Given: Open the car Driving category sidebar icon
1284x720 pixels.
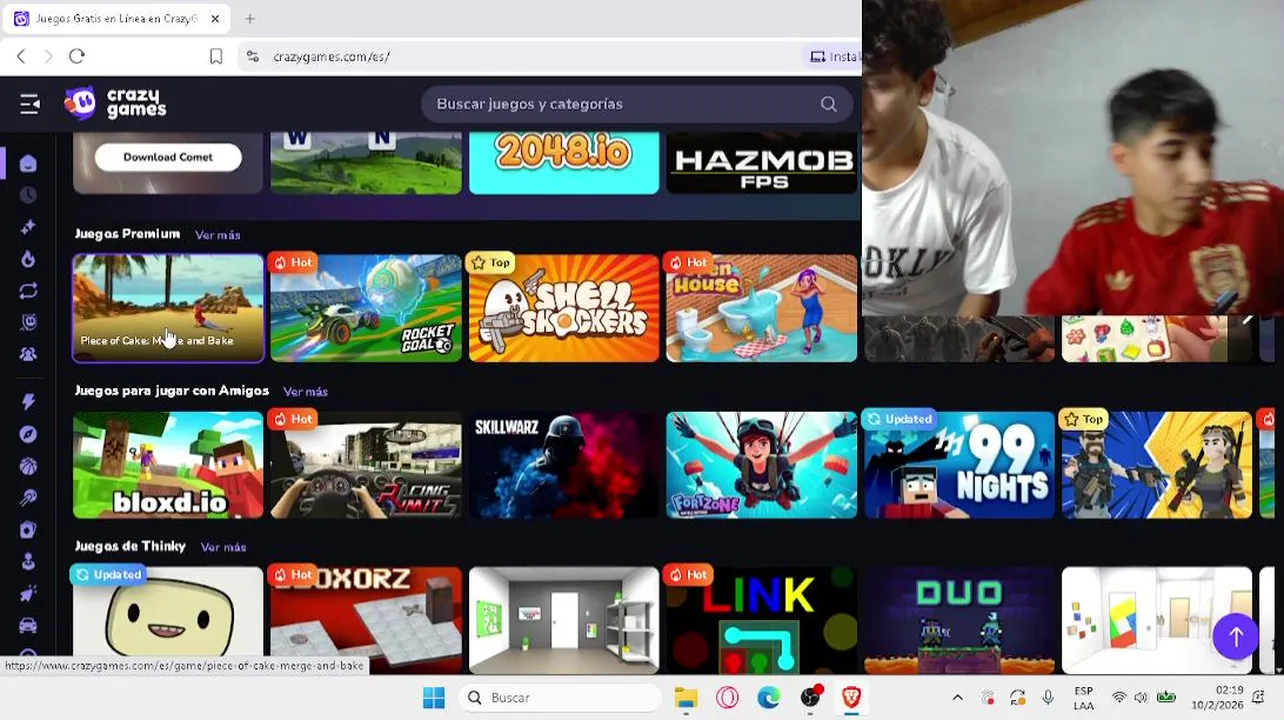Looking at the screenshot, I should pos(28,626).
